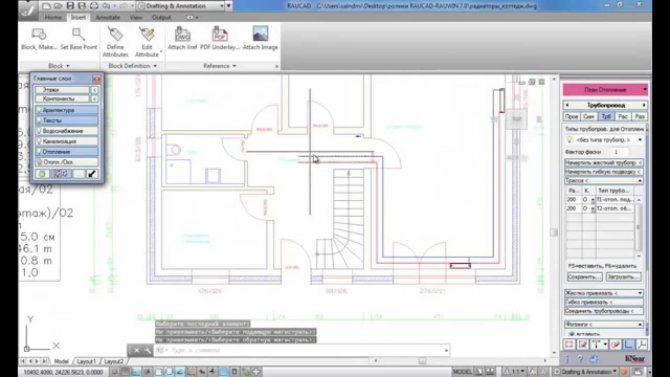670x377 pixels.
Task: Expand the Drafting & Annotation workspace dropdown
Action: 222,6
